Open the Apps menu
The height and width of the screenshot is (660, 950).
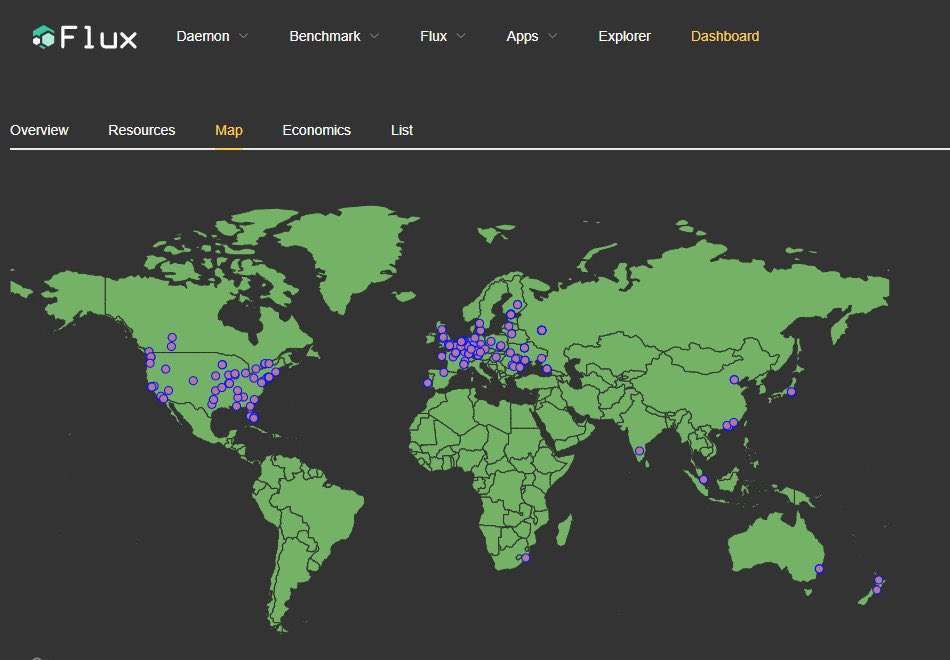522,36
